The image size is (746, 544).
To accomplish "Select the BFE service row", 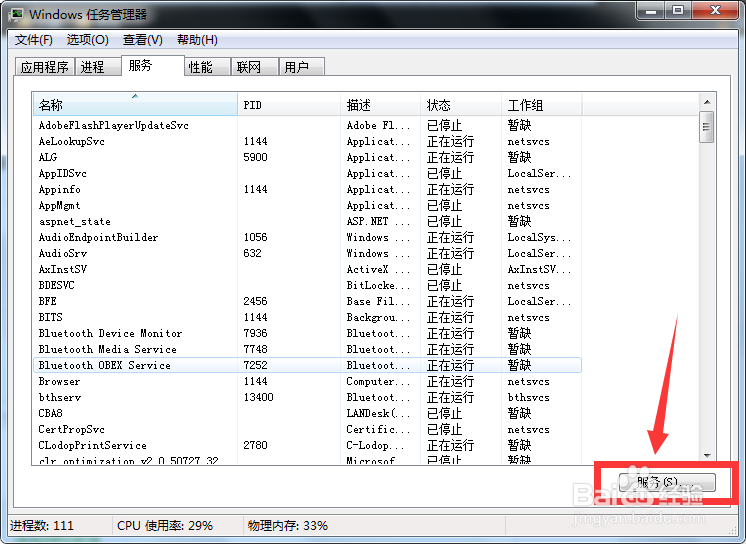I will click(307, 301).
